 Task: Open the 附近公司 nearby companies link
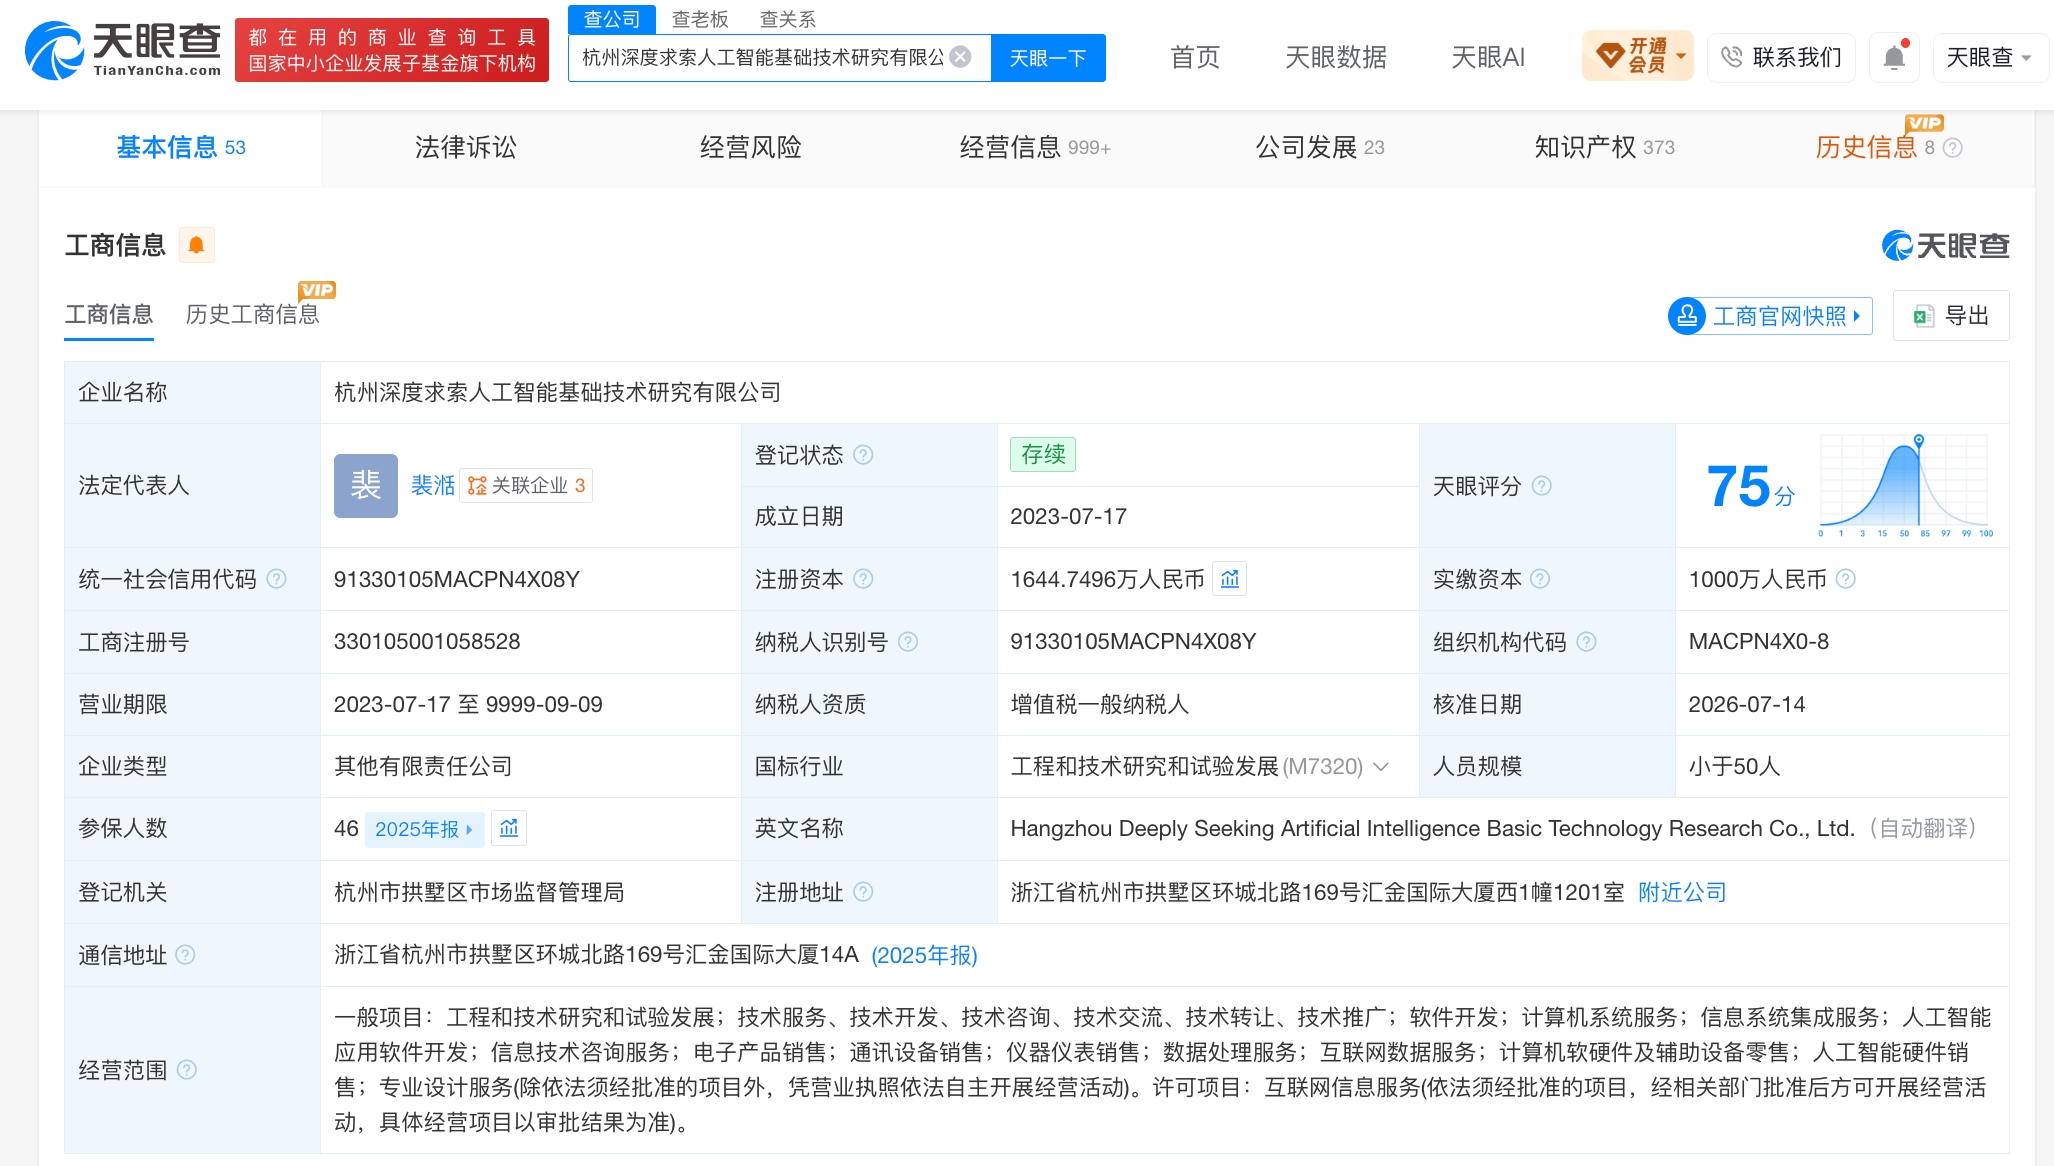tap(1682, 892)
